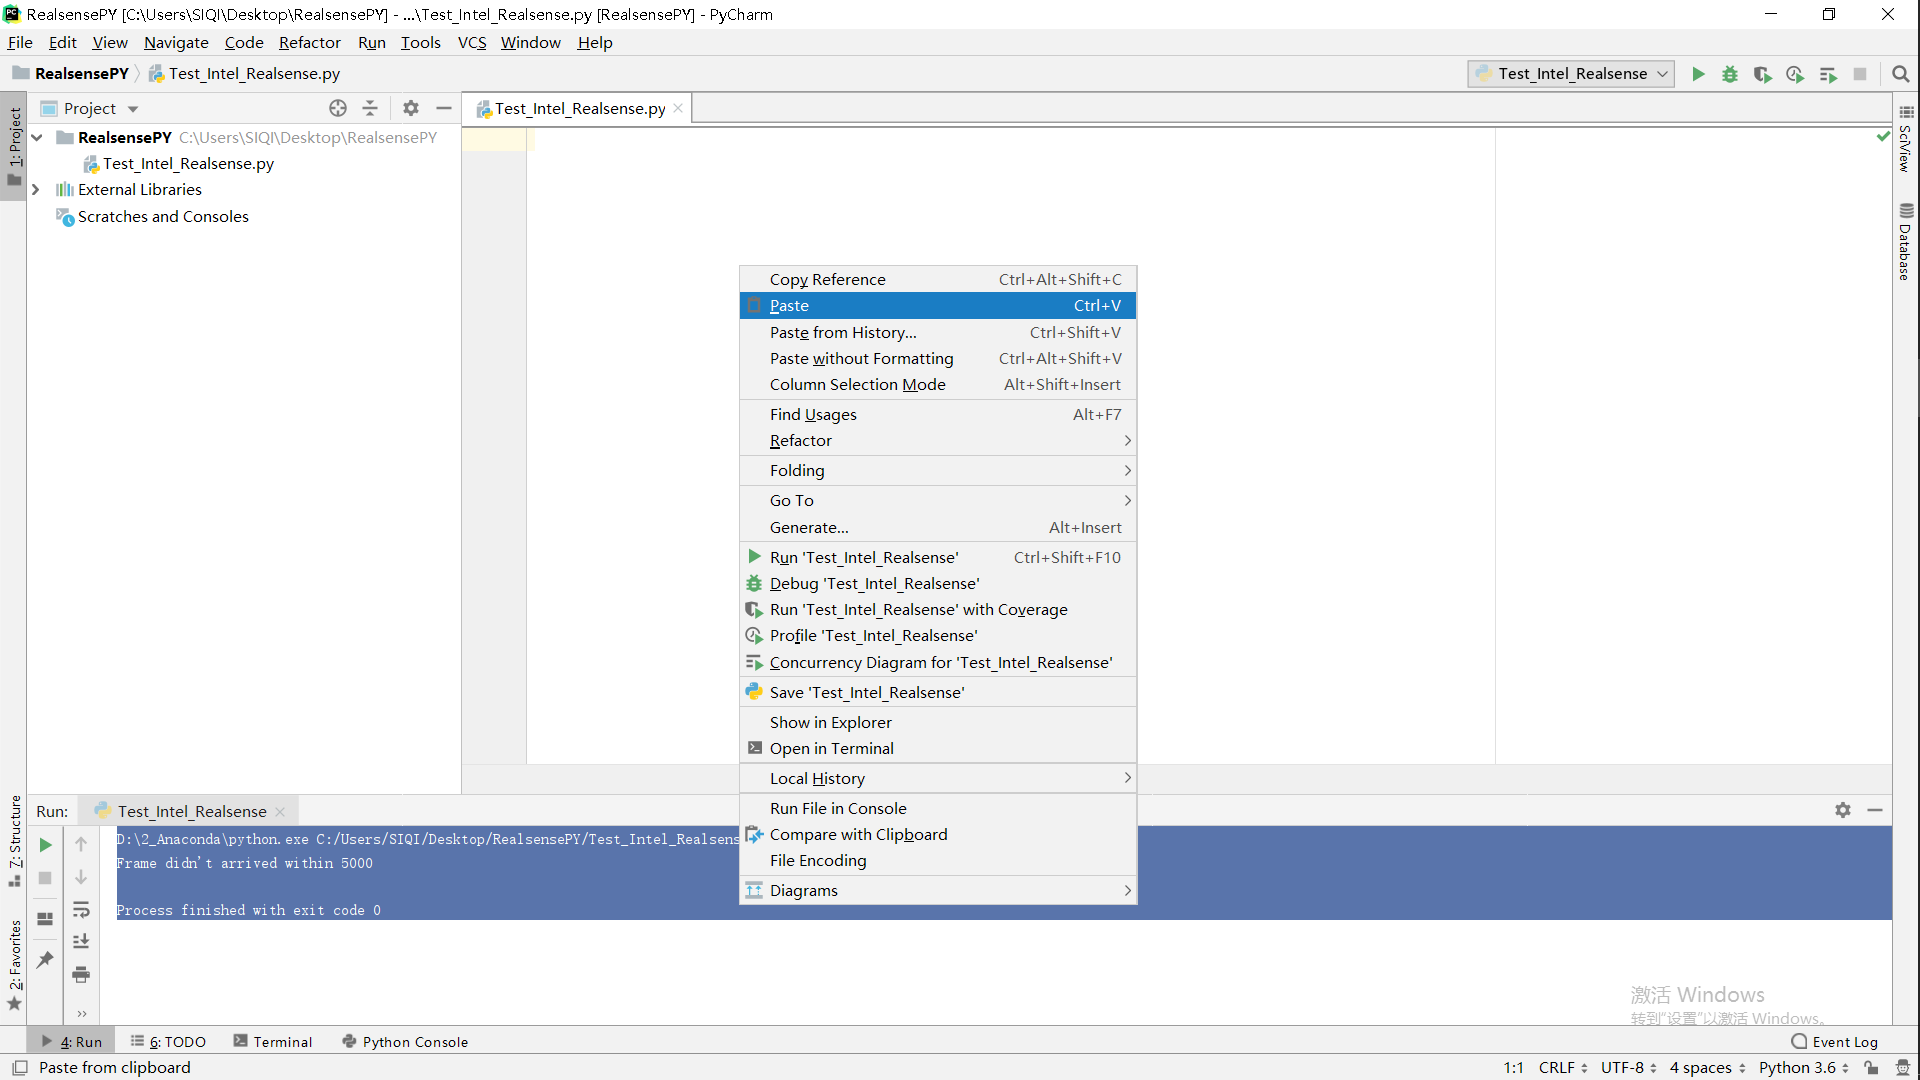Open Search Everywhere magnifier icon
The width and height of the screenshot is (1920, 1080).
point(1901,74)
